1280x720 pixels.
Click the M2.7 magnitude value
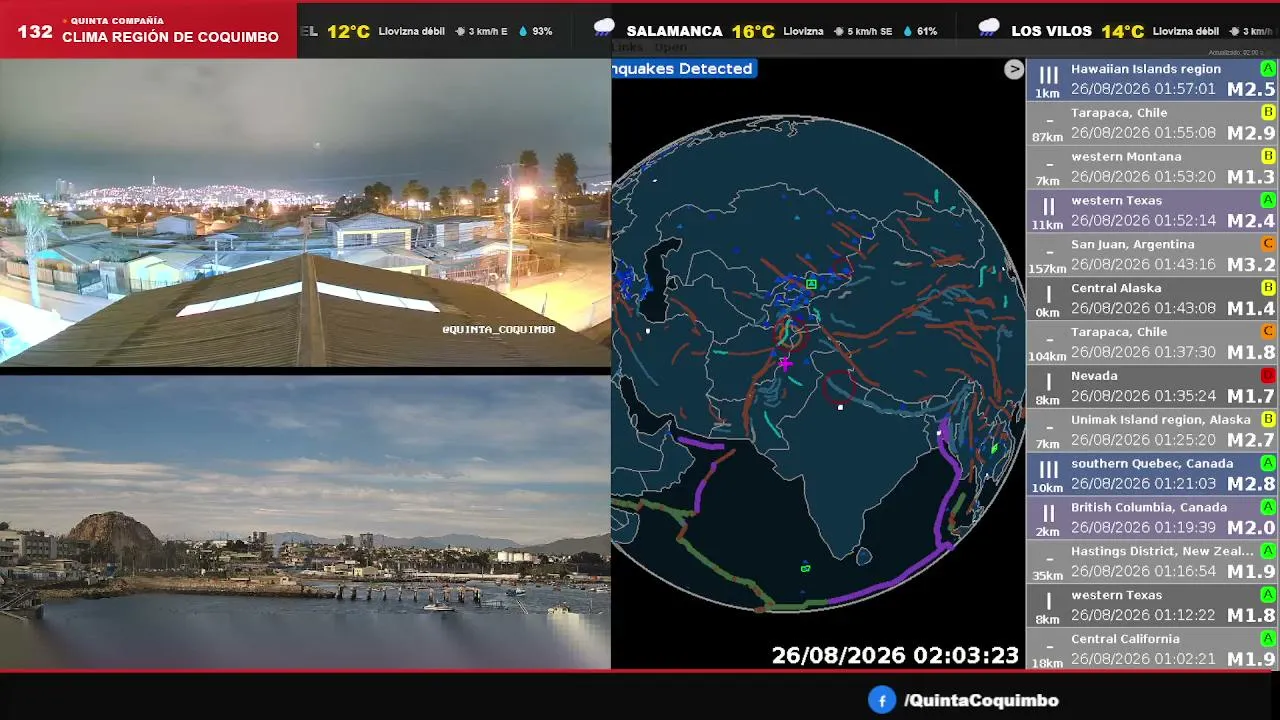click(1251, 440)
